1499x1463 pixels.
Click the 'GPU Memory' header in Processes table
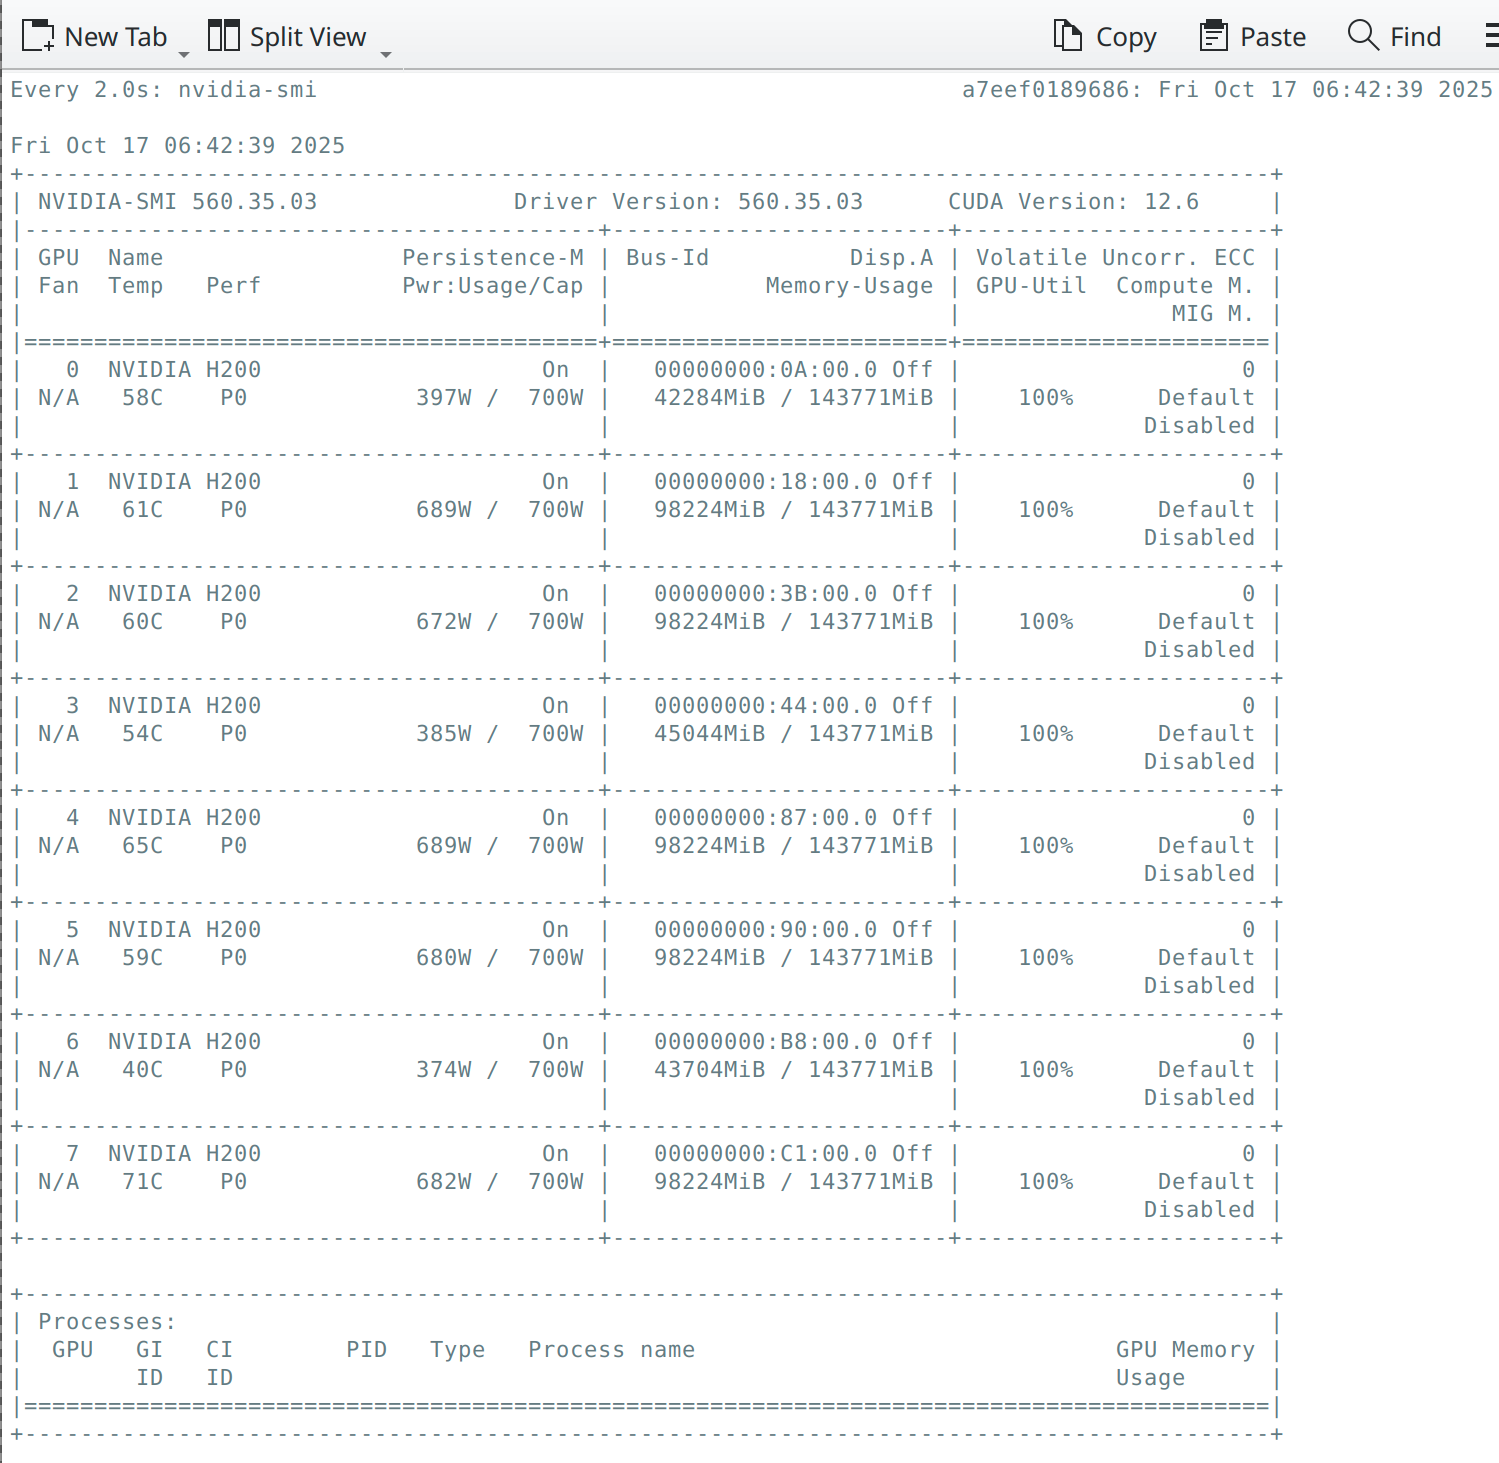1185,1350
